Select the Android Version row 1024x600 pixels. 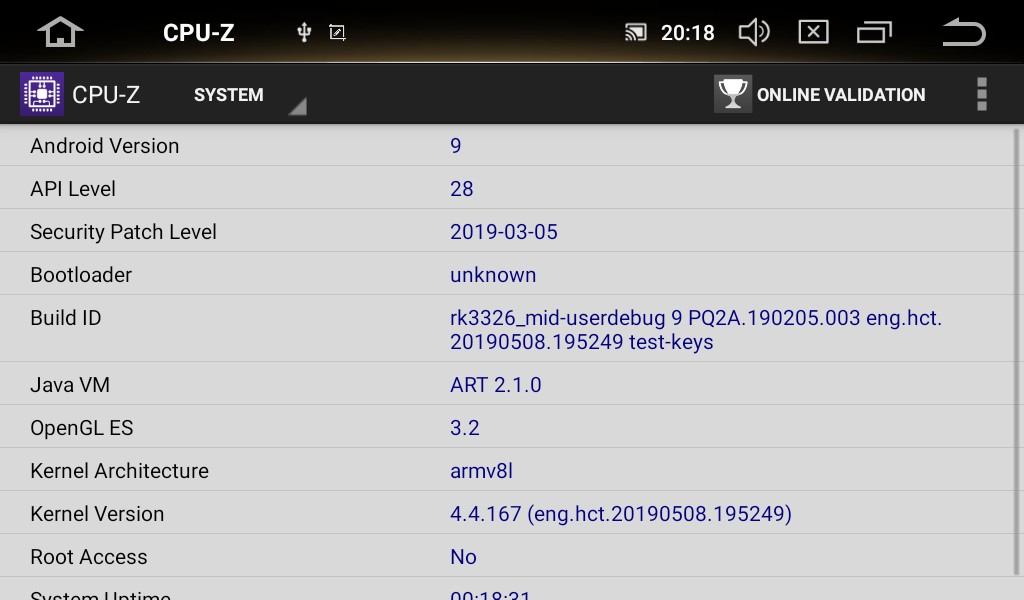click(x=506, y=145)
